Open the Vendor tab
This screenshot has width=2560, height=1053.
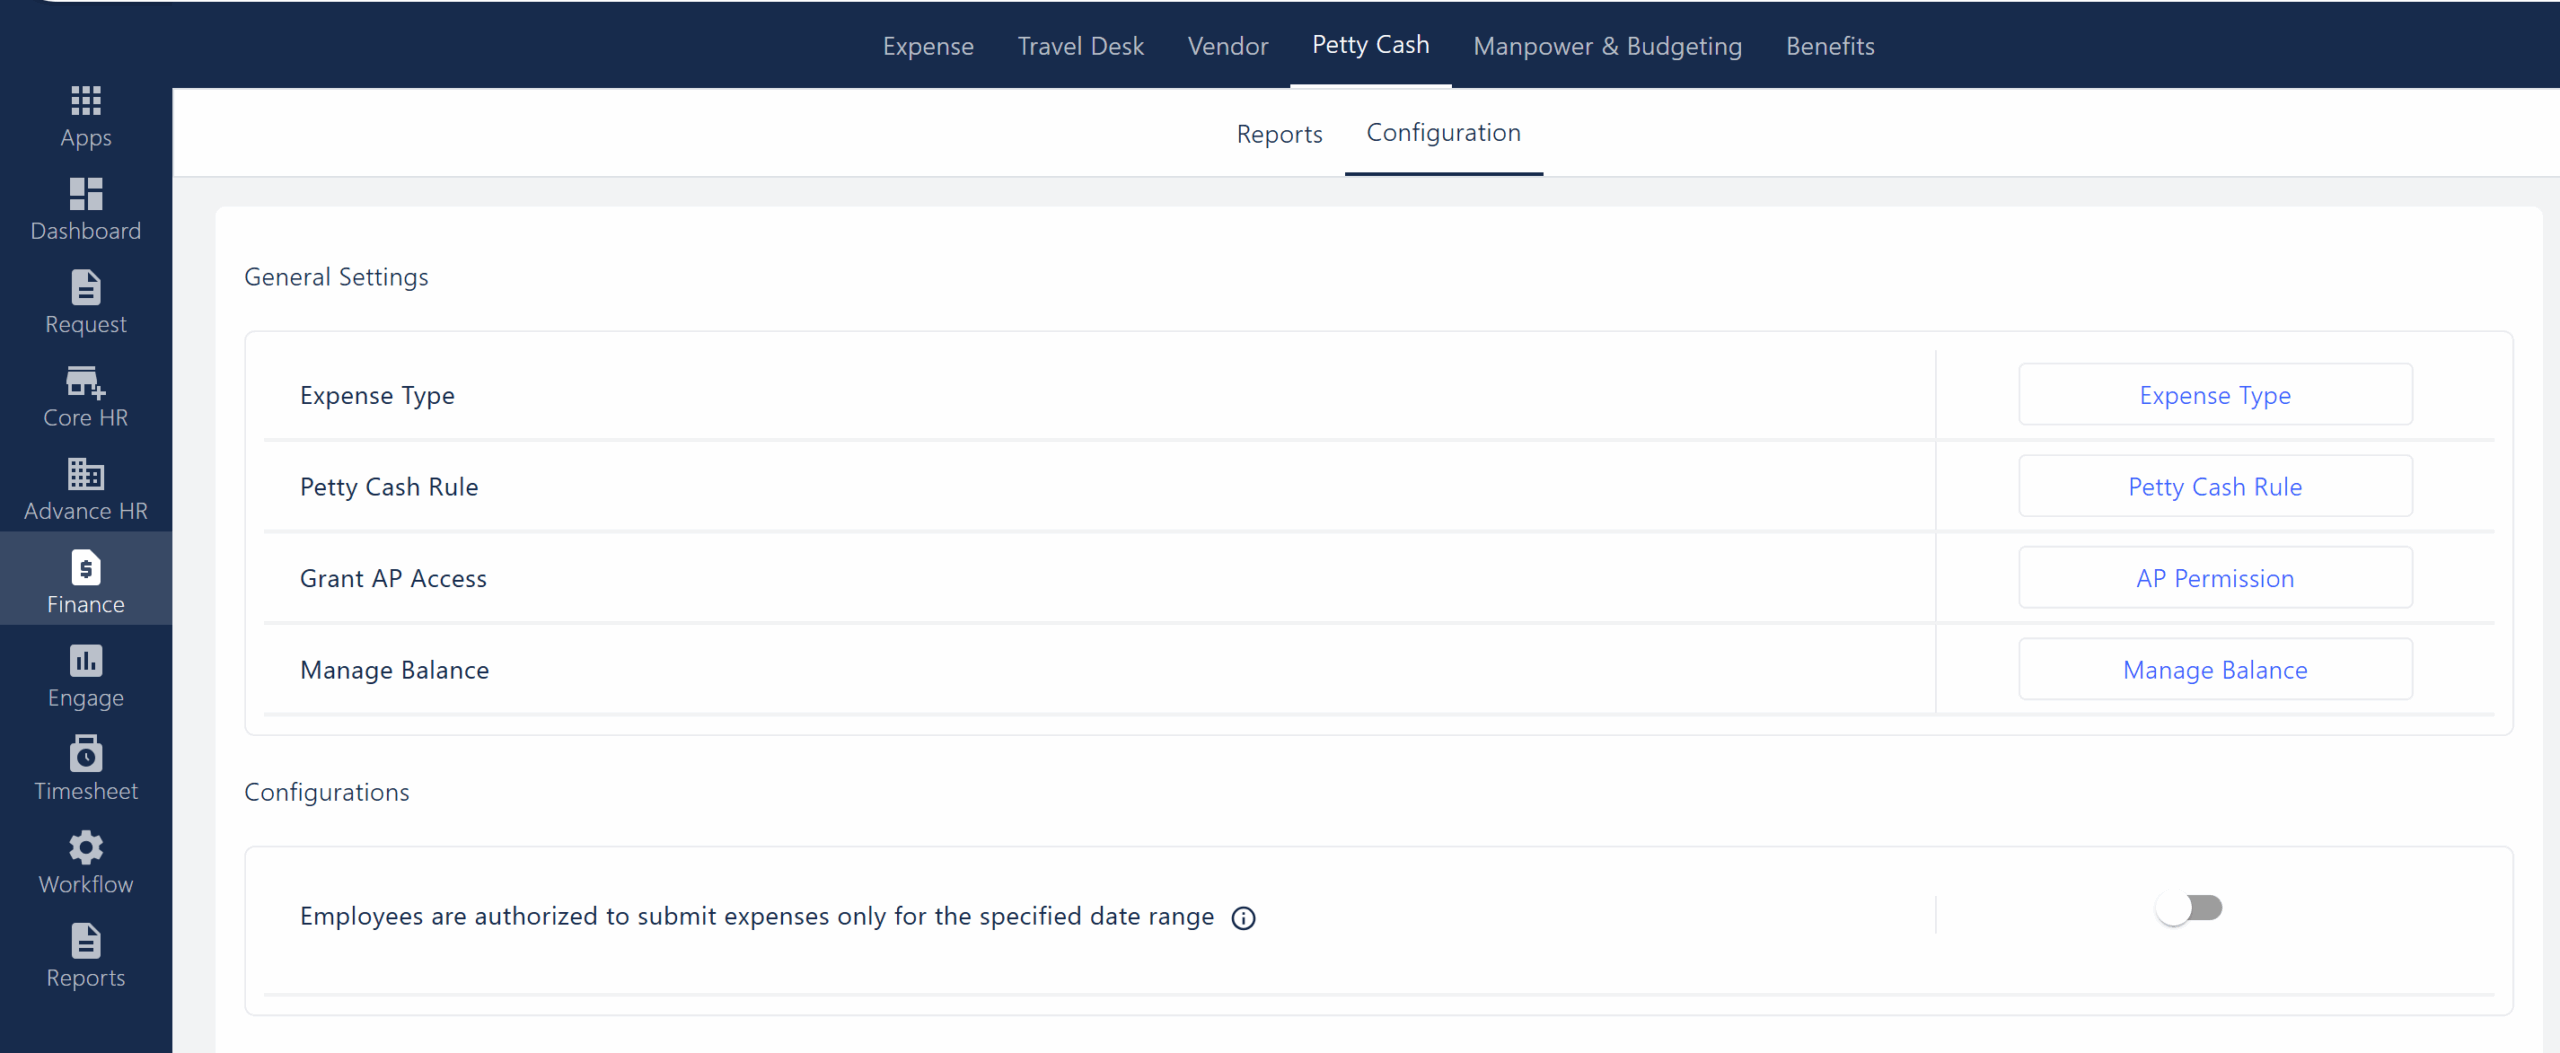tap(1228, 46)
